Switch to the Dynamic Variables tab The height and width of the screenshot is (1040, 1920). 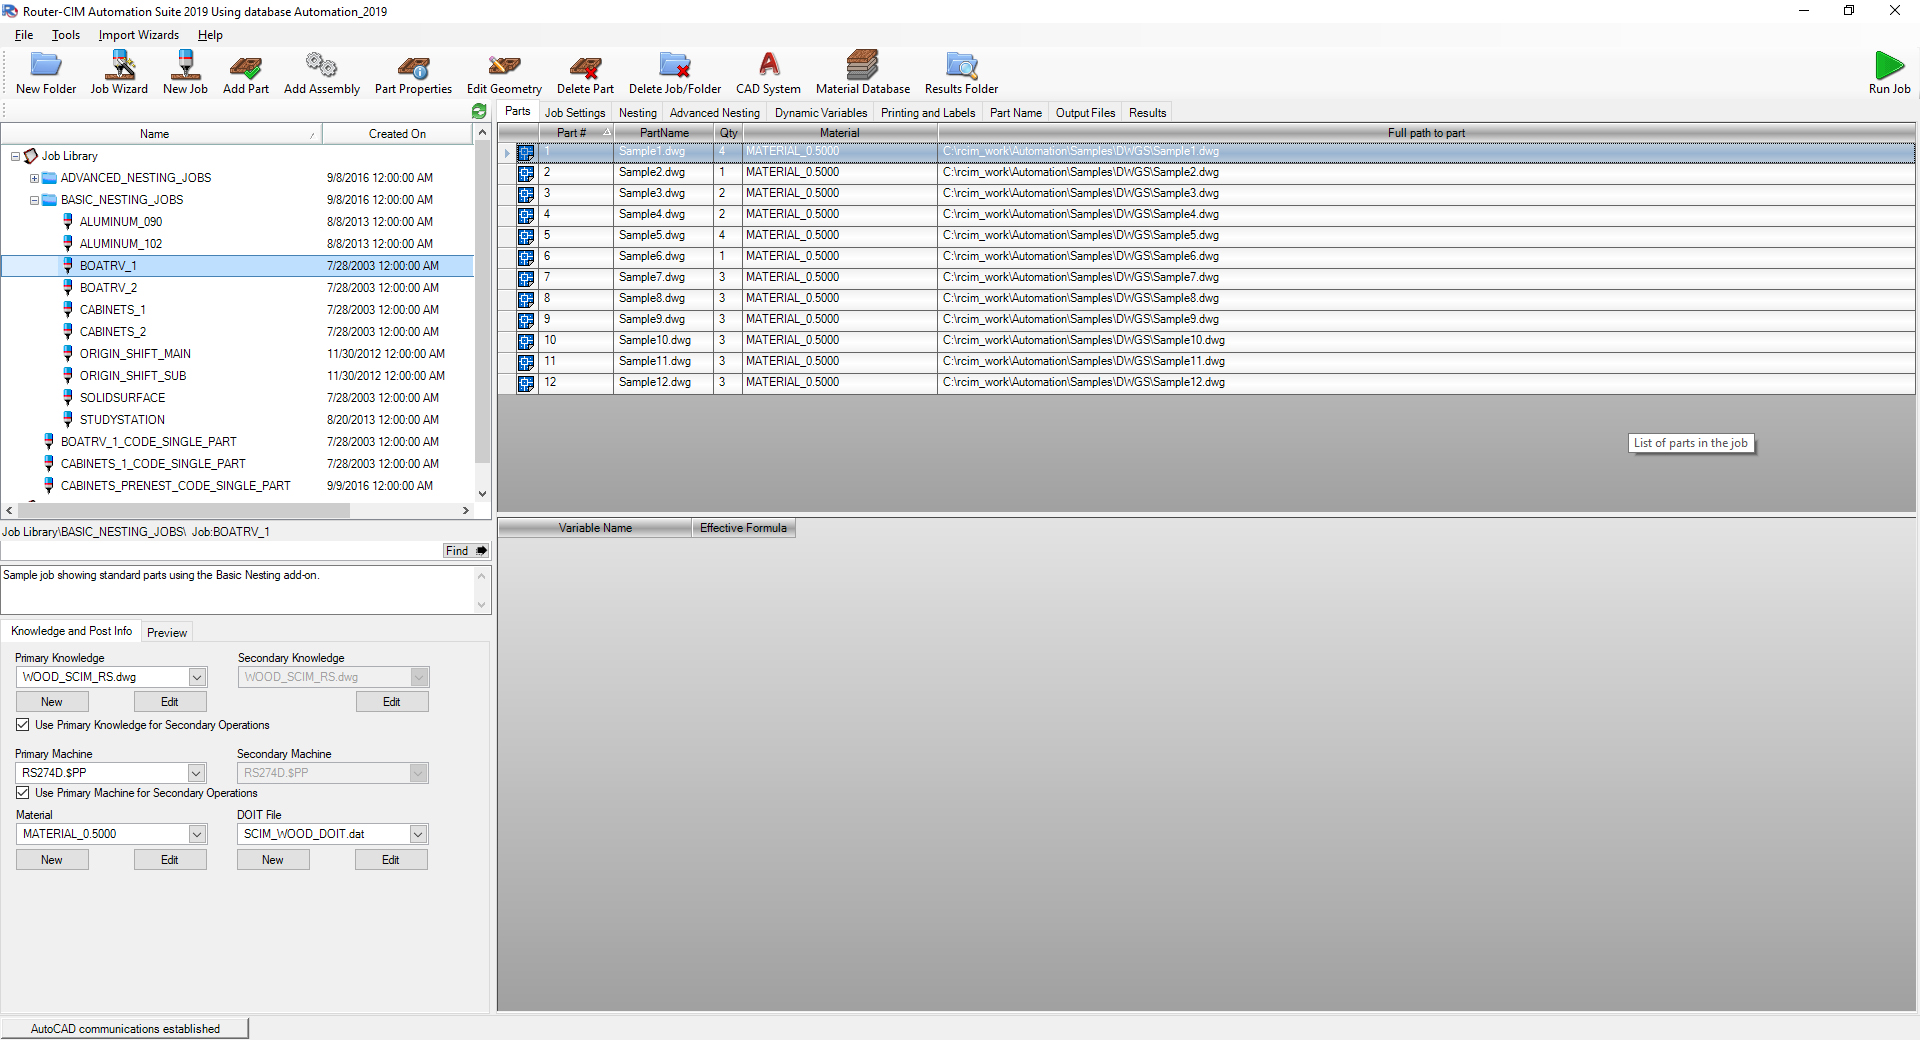821,113
